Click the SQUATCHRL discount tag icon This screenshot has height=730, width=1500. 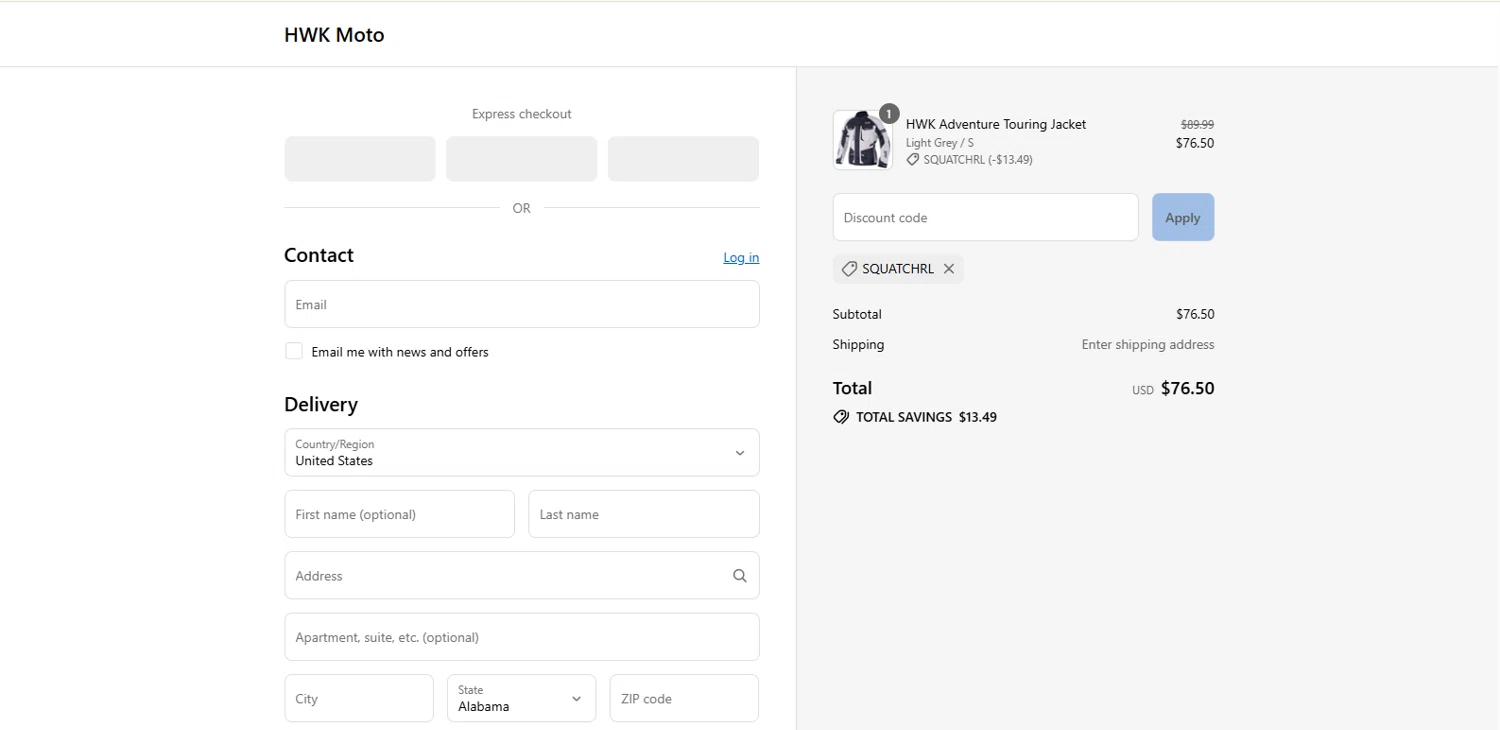pyautogui.click(x=849, y=269)
